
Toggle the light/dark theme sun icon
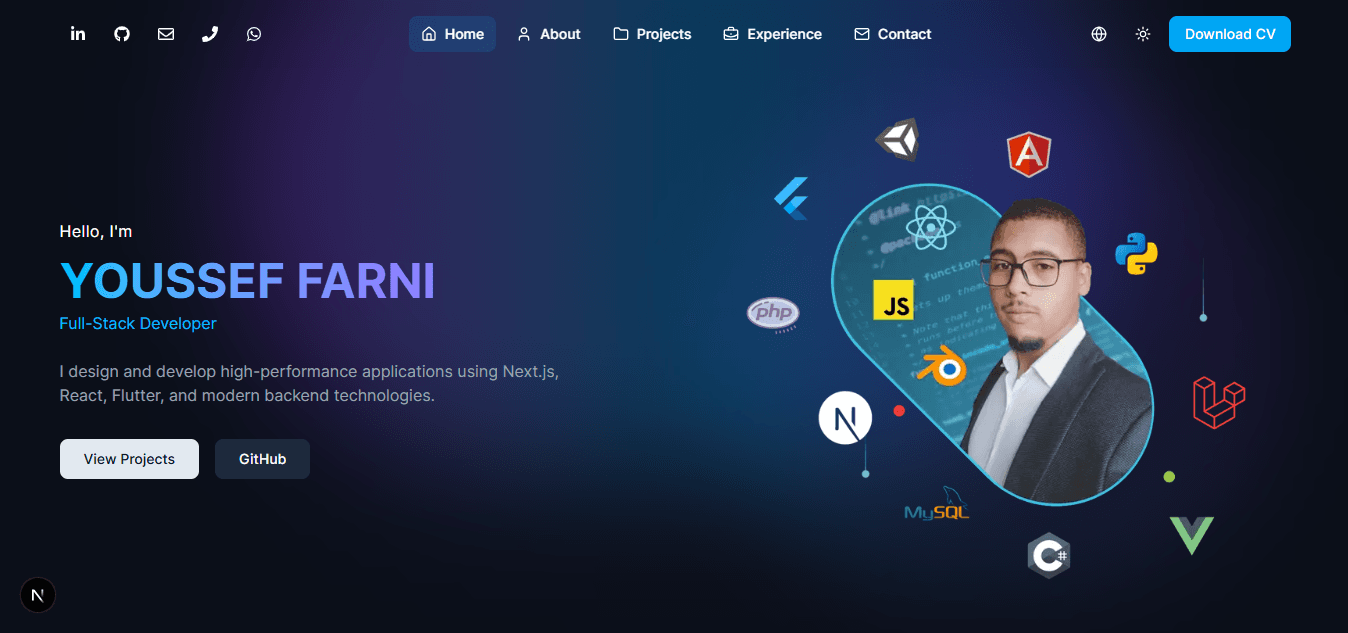click(1142, 33)
